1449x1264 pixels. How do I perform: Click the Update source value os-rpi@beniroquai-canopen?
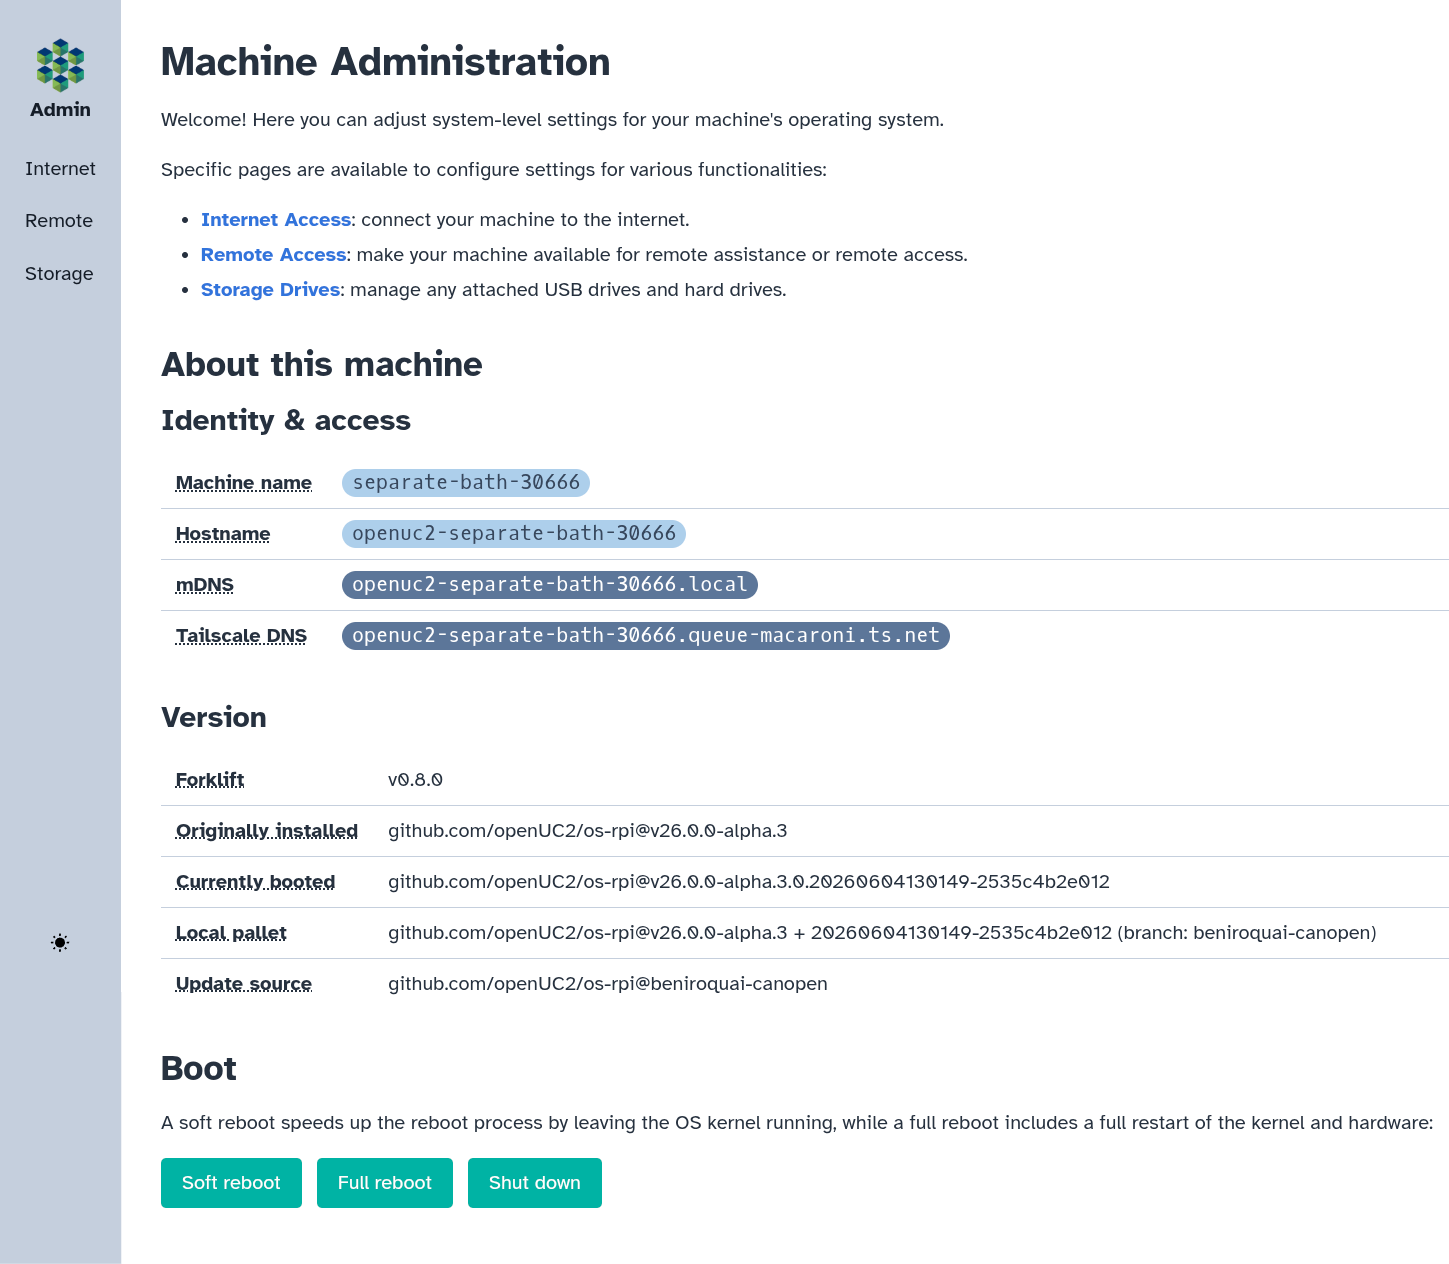tap(608, 984)
